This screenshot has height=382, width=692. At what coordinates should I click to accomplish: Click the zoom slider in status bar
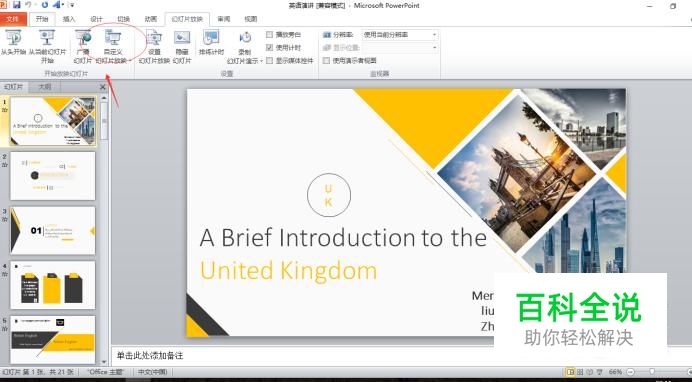652,372
